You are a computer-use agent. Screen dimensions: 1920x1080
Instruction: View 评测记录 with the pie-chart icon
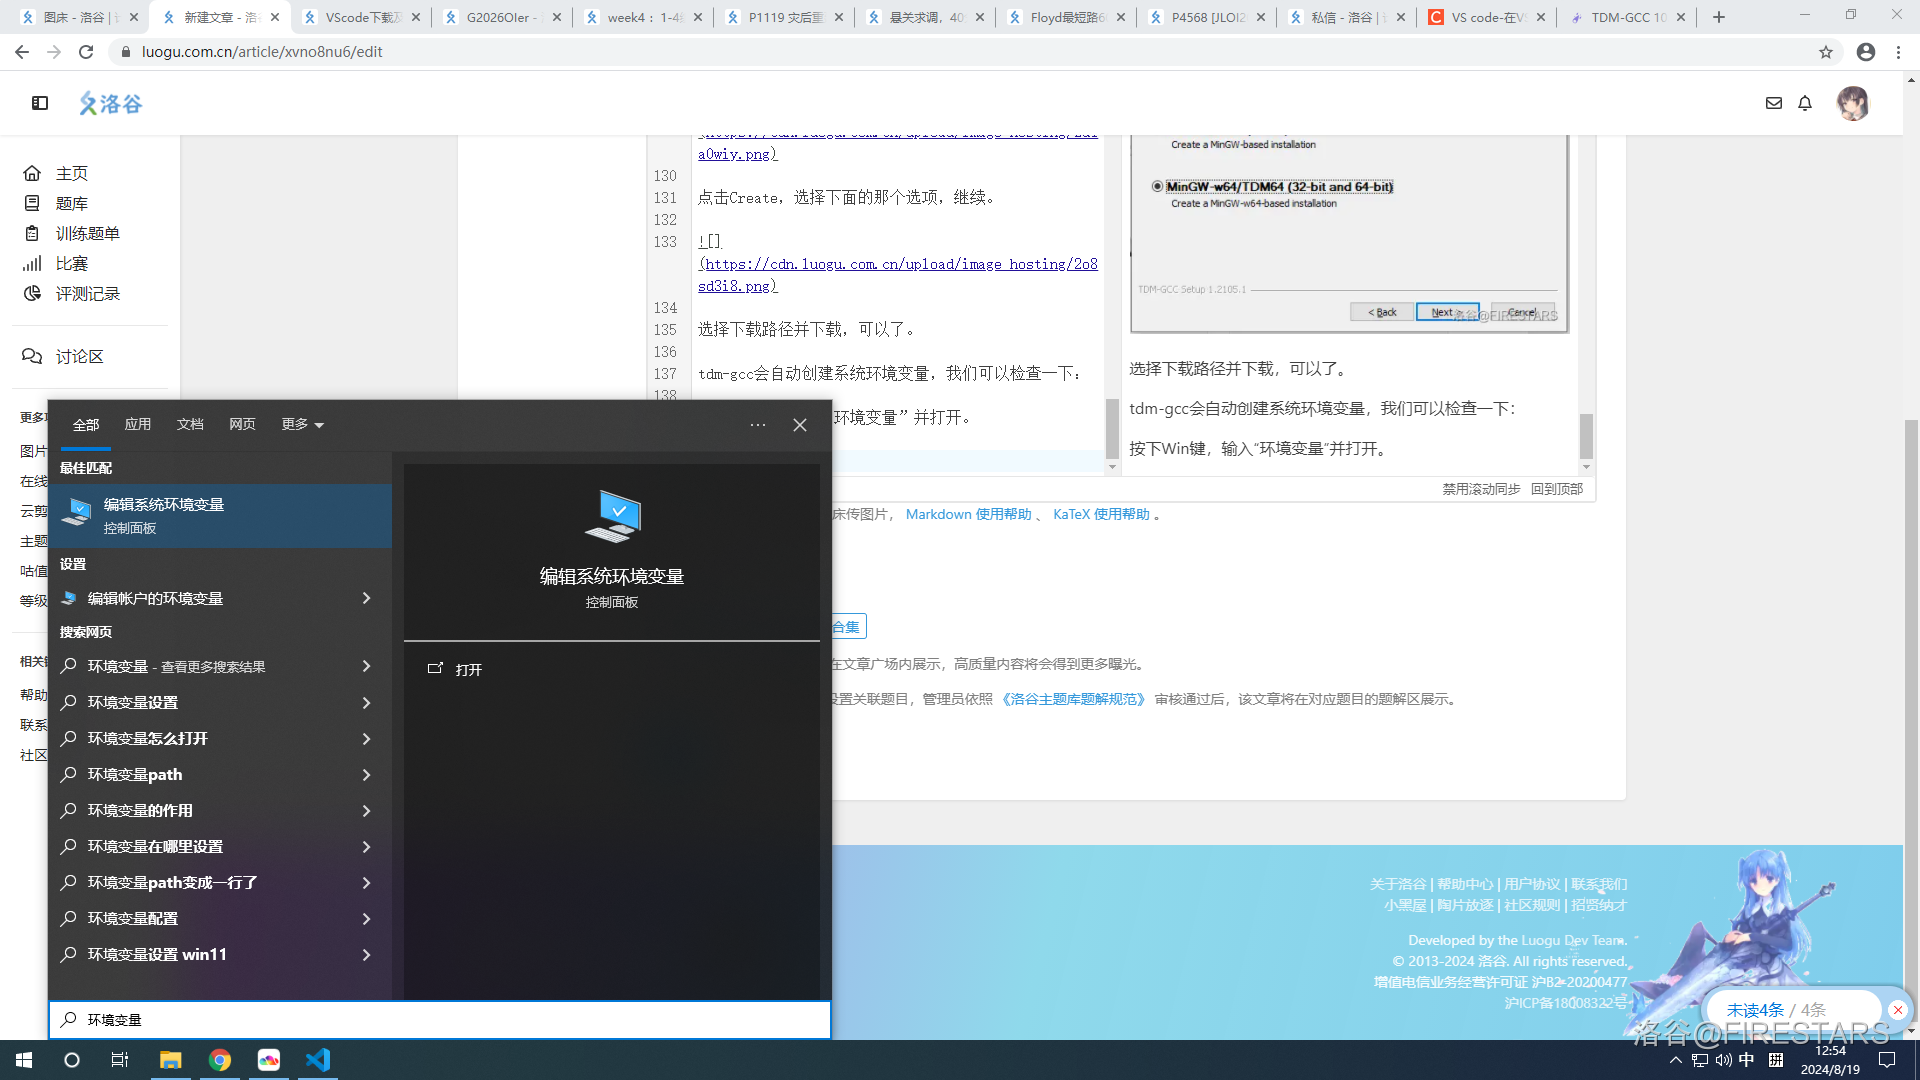(32, 293)
